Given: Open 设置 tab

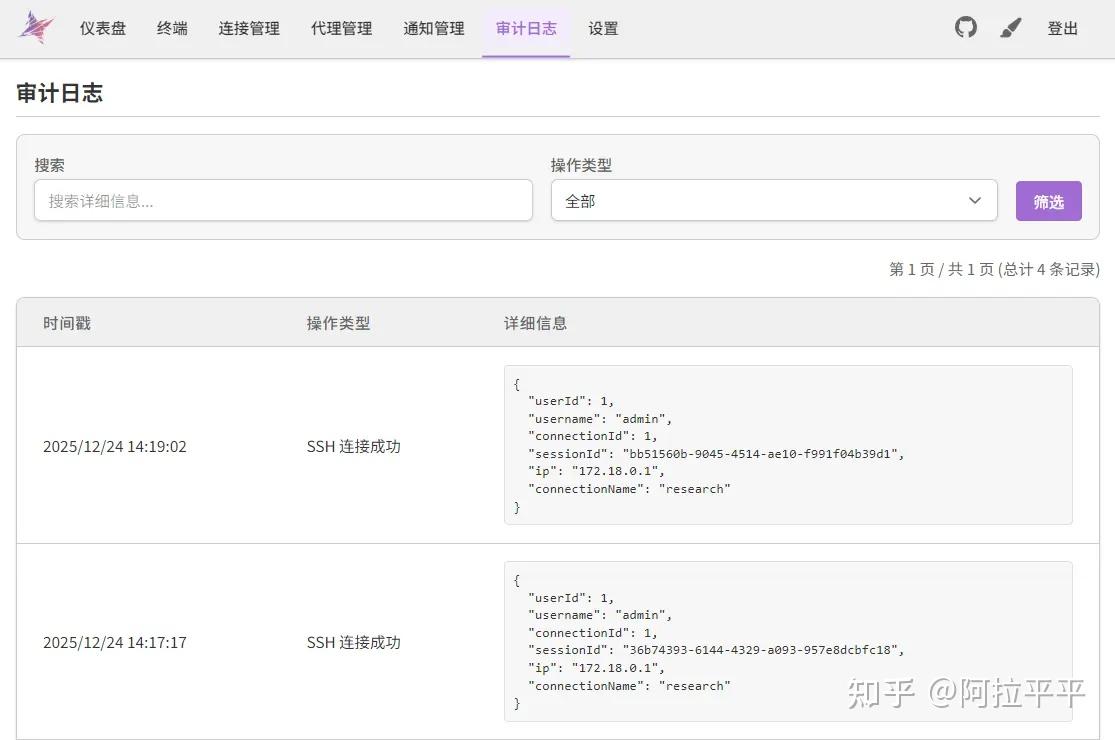Looking at the screenshot, I should pos(603,28).
